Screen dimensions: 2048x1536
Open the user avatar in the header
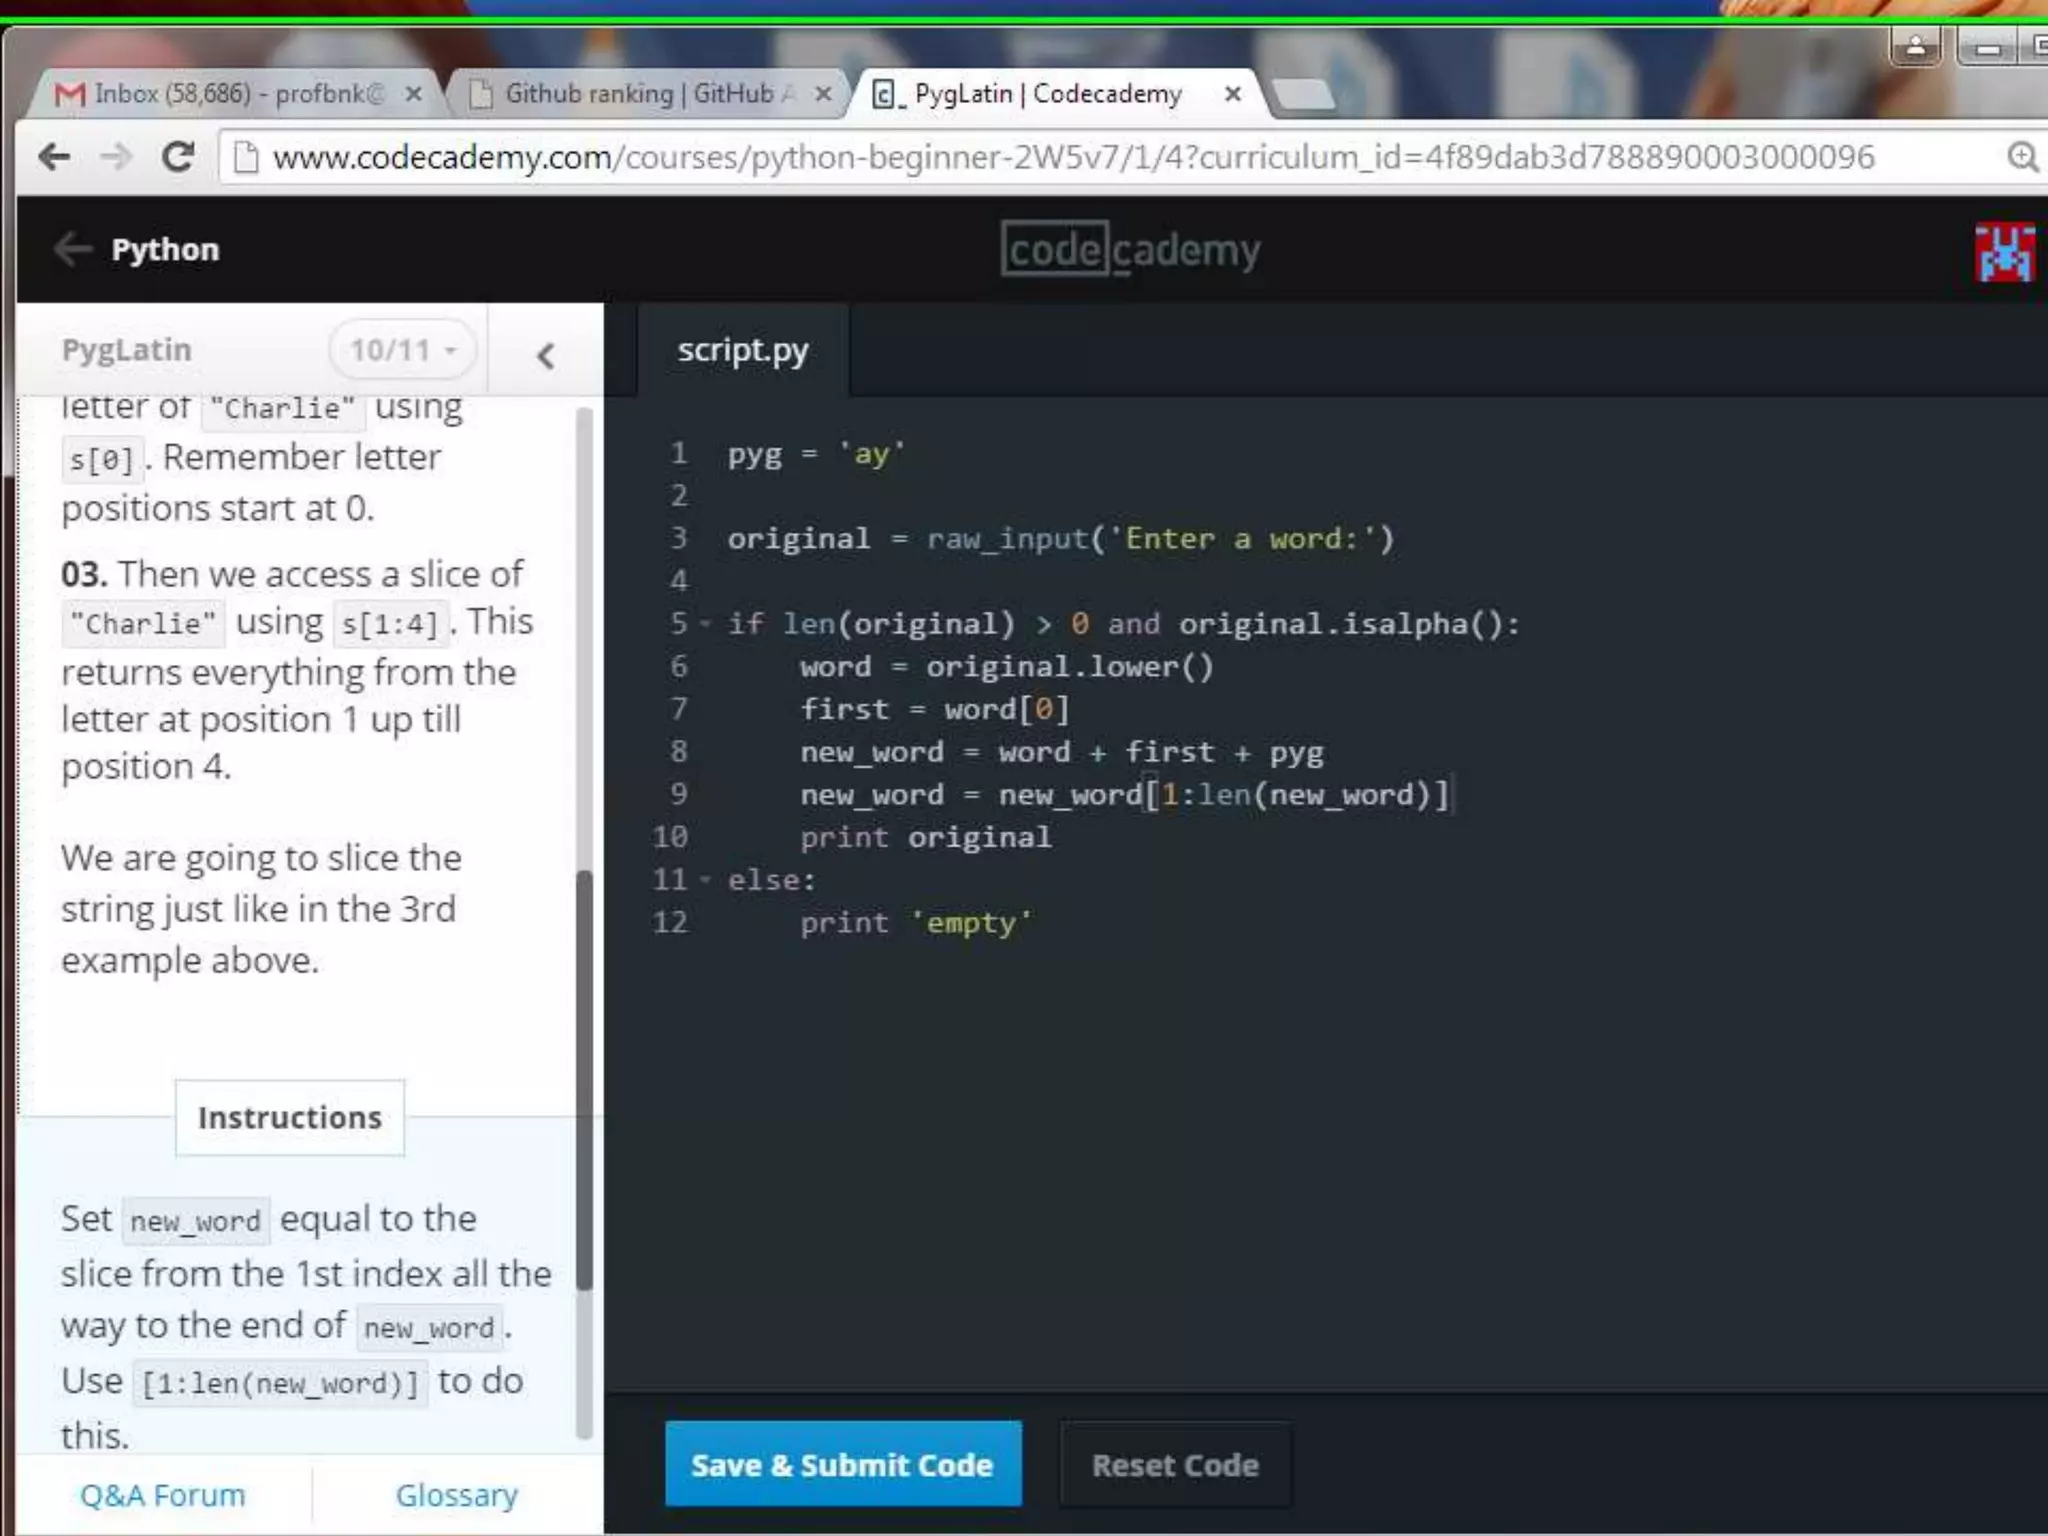(2004, 252)
